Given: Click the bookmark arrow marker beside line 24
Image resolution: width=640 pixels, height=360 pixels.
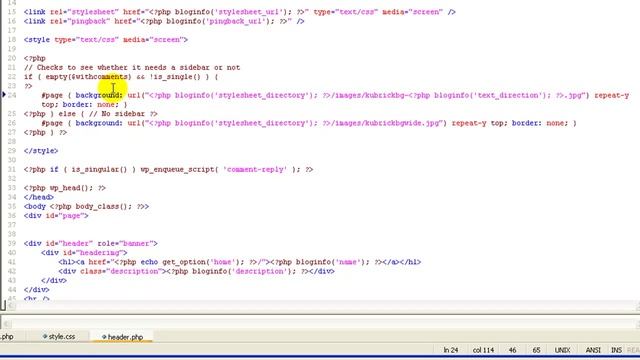Looking at the screenshot, I should point(4,95).
